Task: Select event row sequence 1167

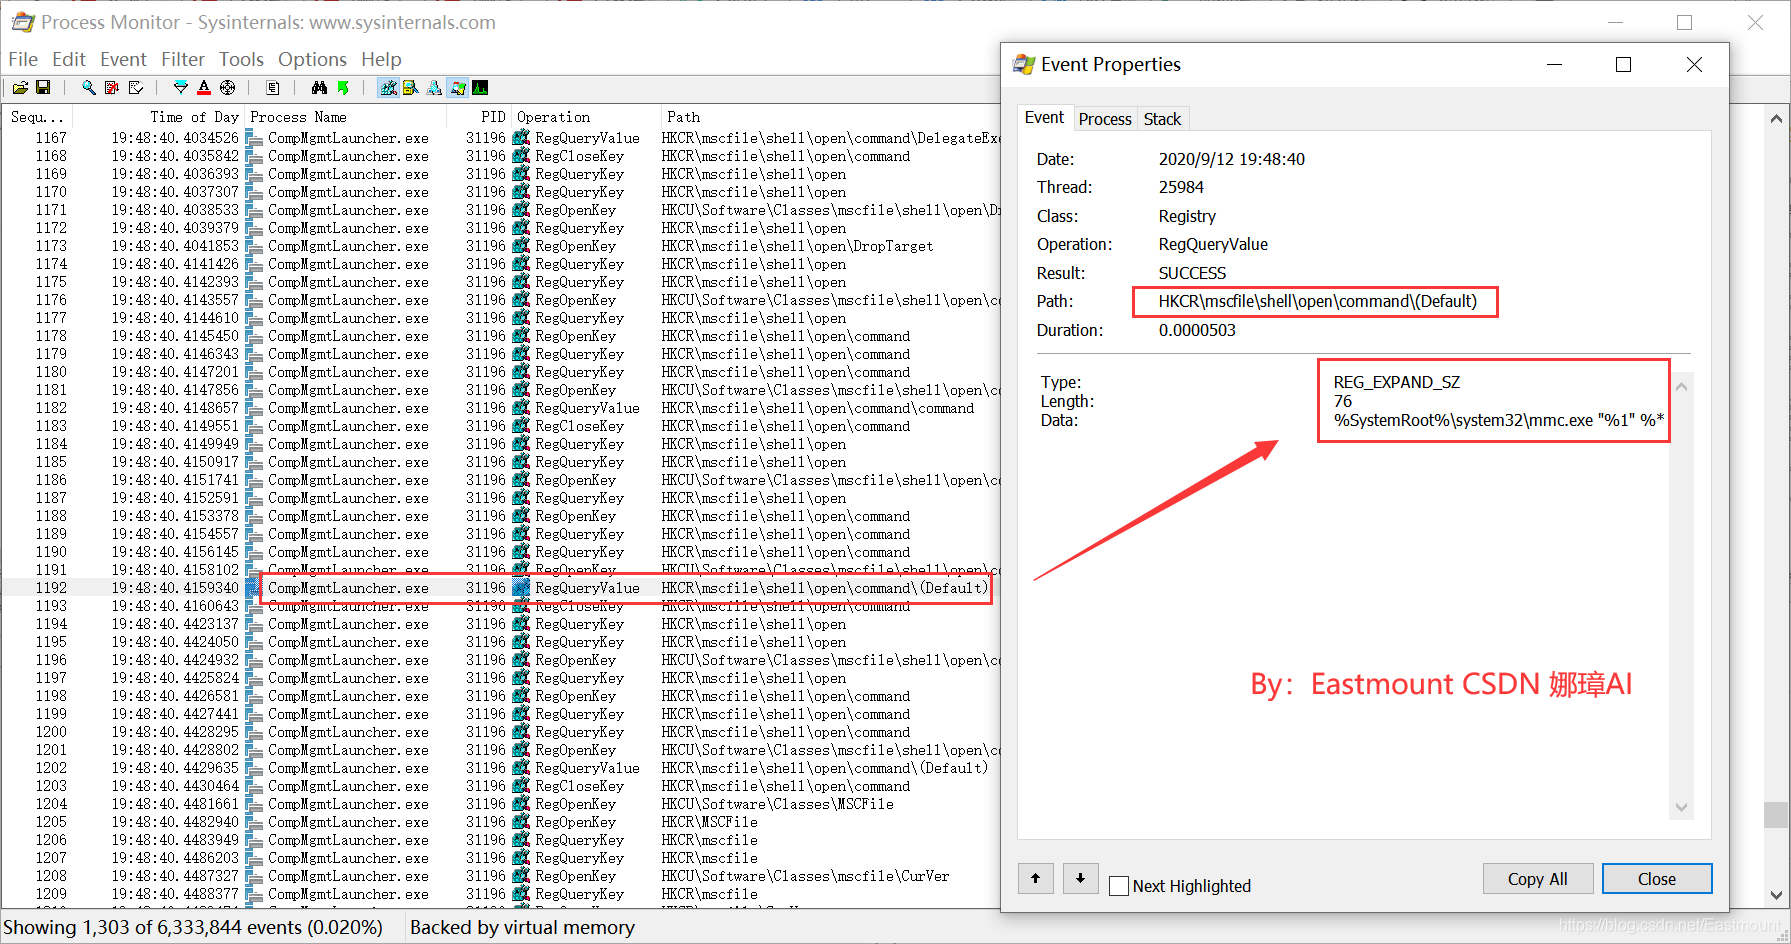Action: point(500,138)
